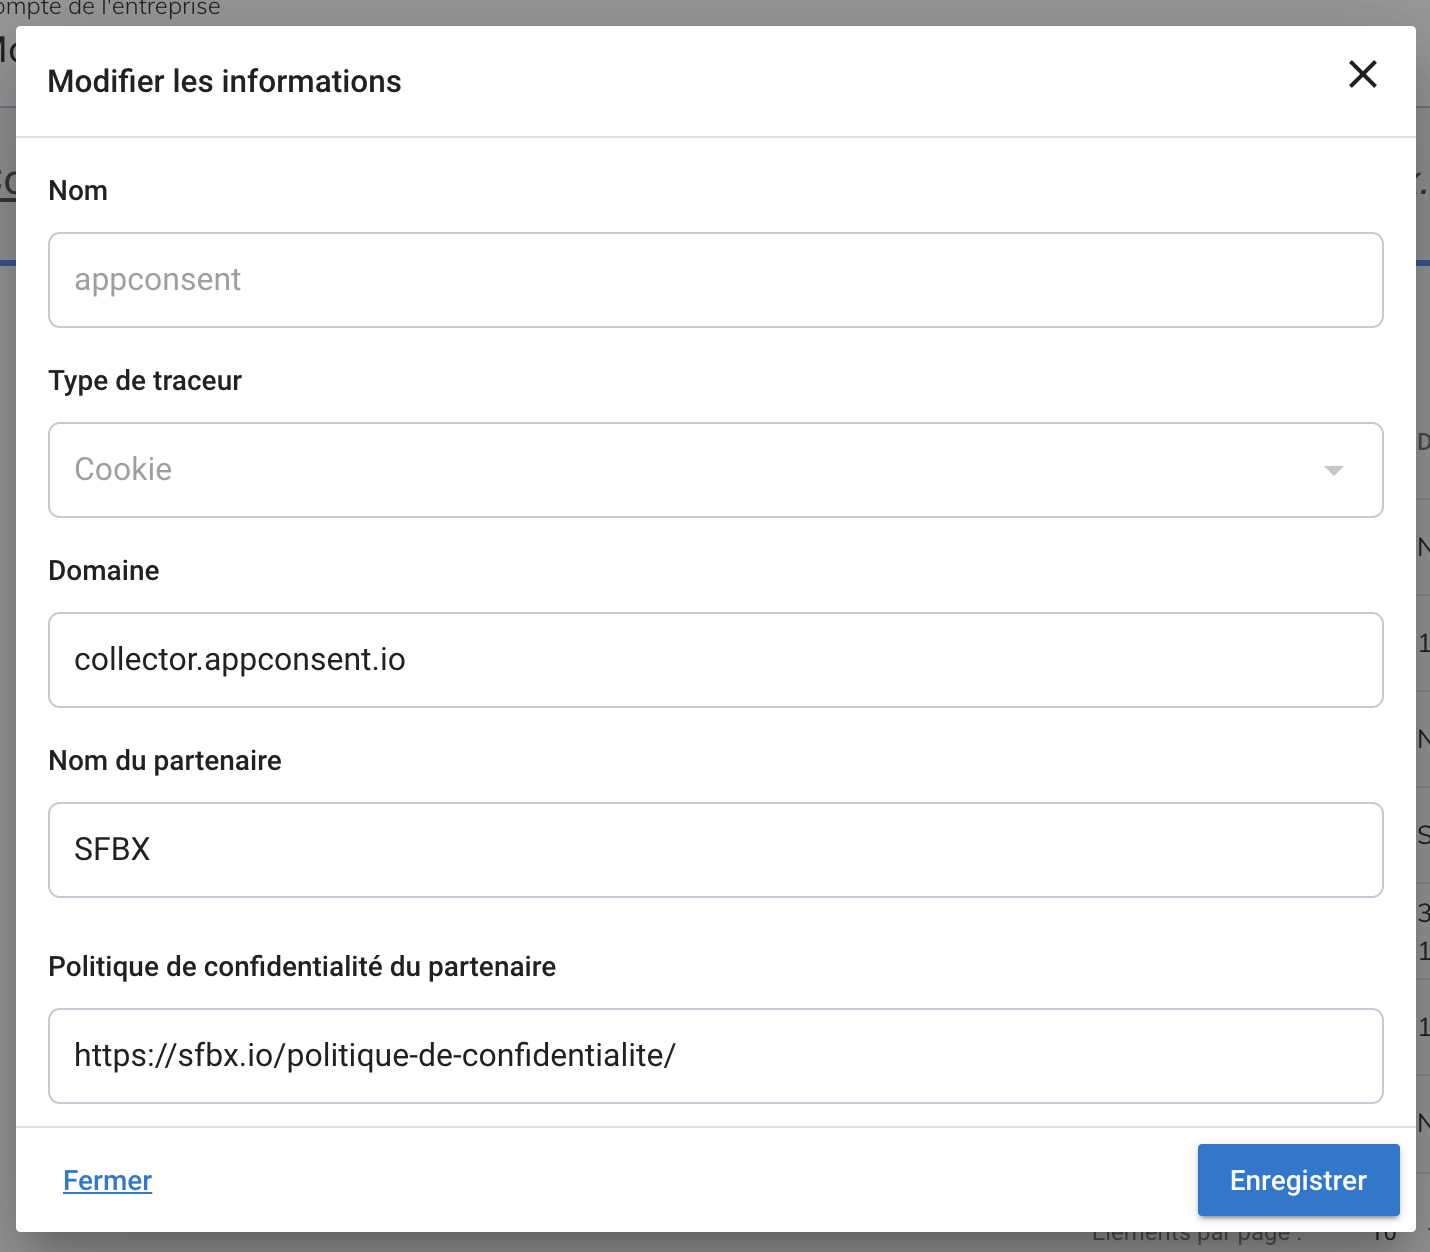Image resolution: width=1430 pixels, height=1252 pixels.
Task: Place cursor at end of collector.appconsent.io text
Action: [x=407, y=660]
